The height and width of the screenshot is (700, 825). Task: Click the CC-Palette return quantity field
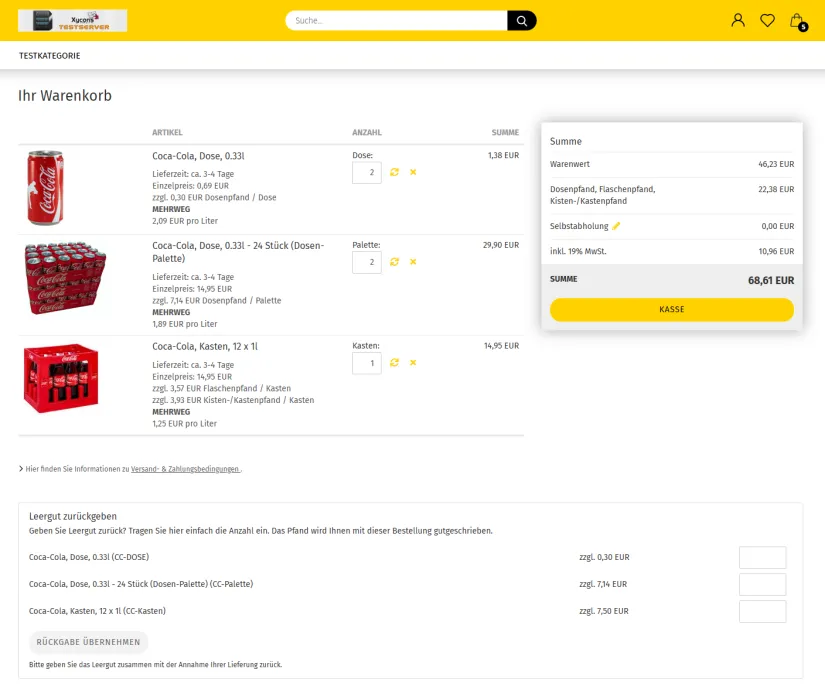coord(762,584)
